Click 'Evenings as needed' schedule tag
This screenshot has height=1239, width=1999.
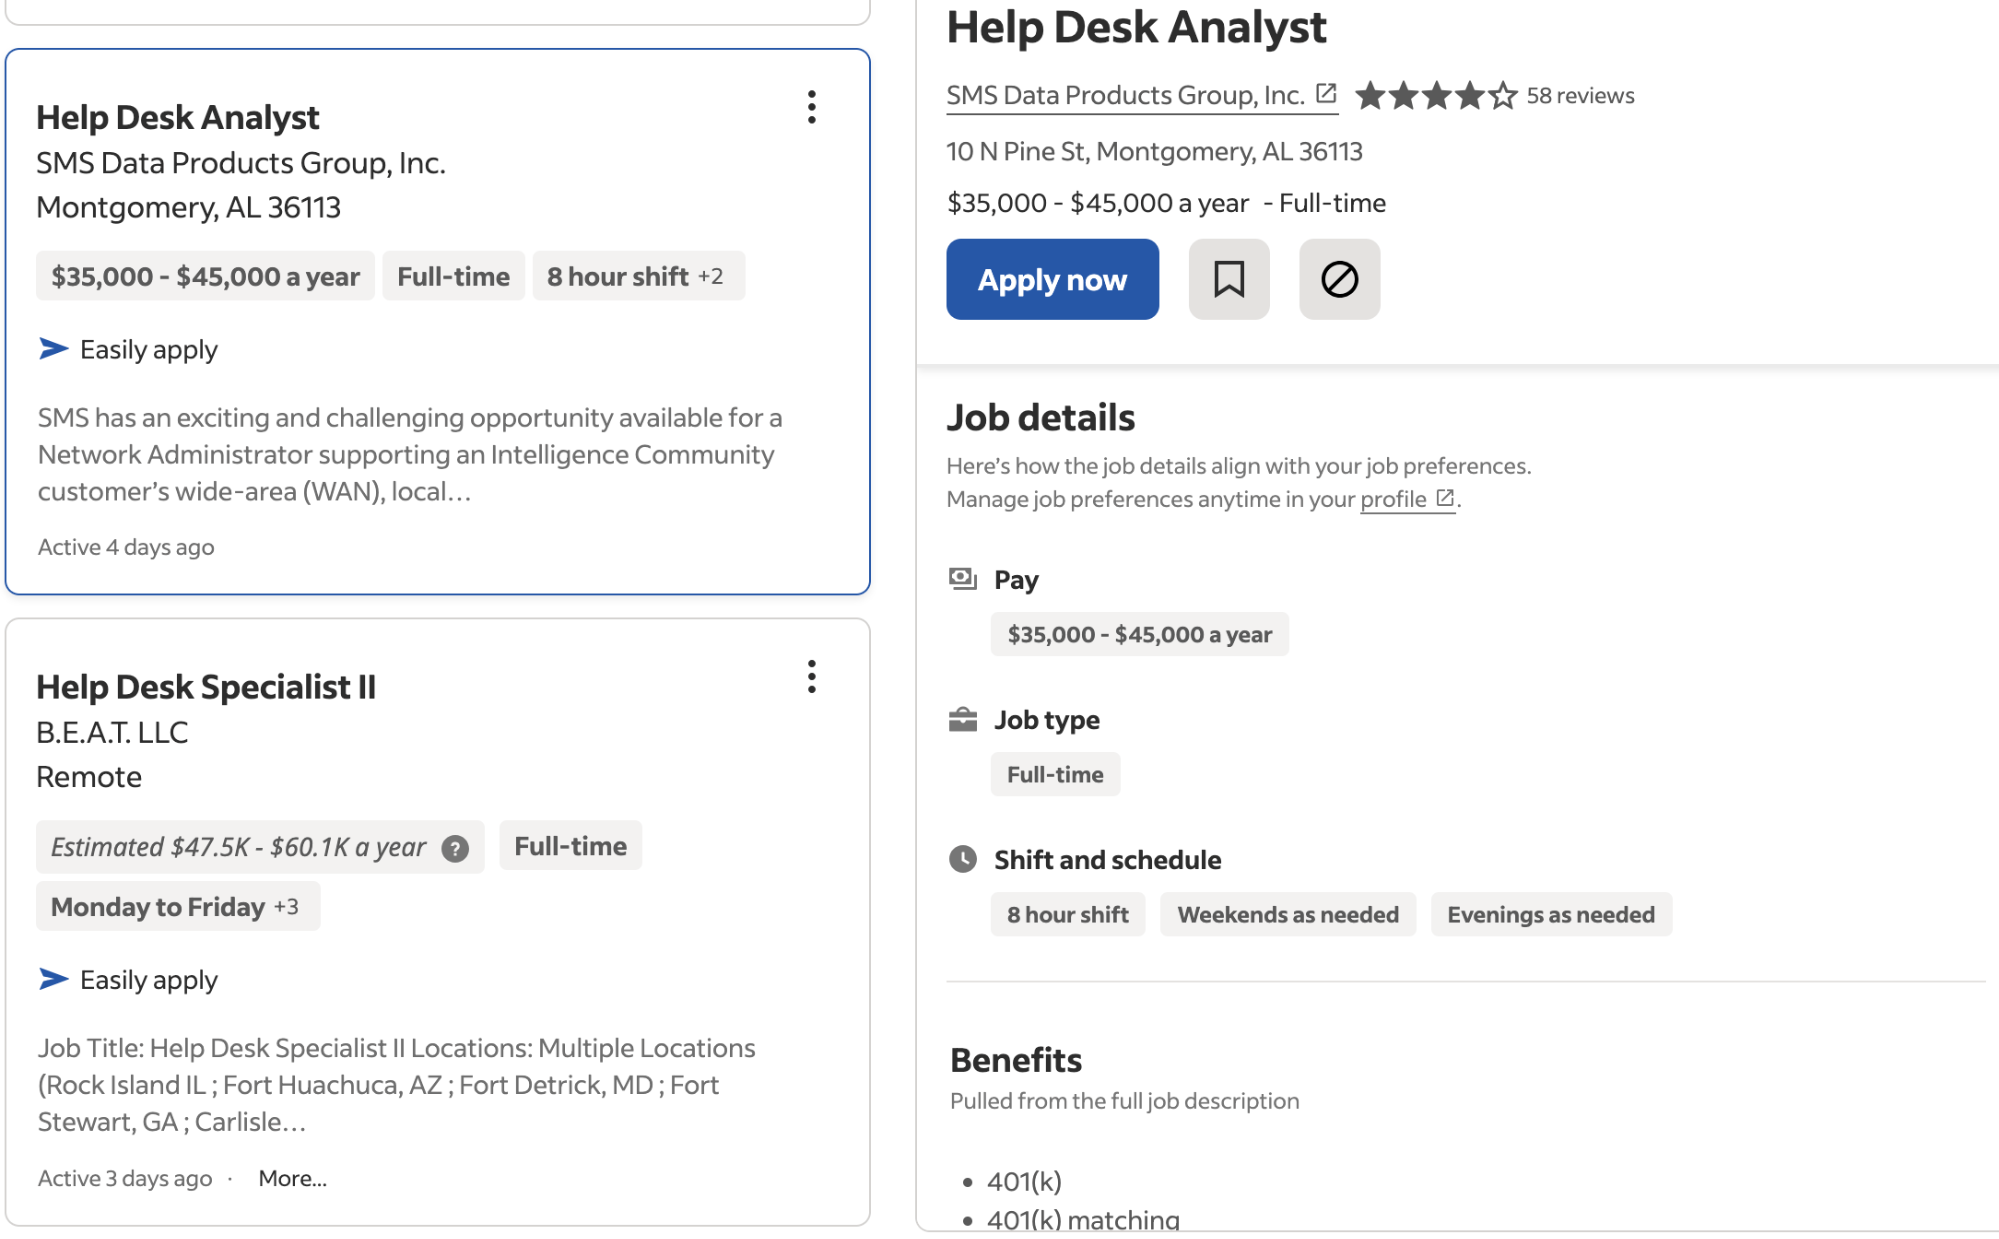point(1550,914)
